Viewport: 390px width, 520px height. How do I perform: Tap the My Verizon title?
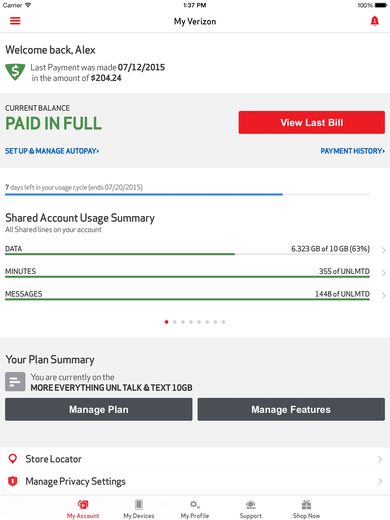click(x=195, y=22)
